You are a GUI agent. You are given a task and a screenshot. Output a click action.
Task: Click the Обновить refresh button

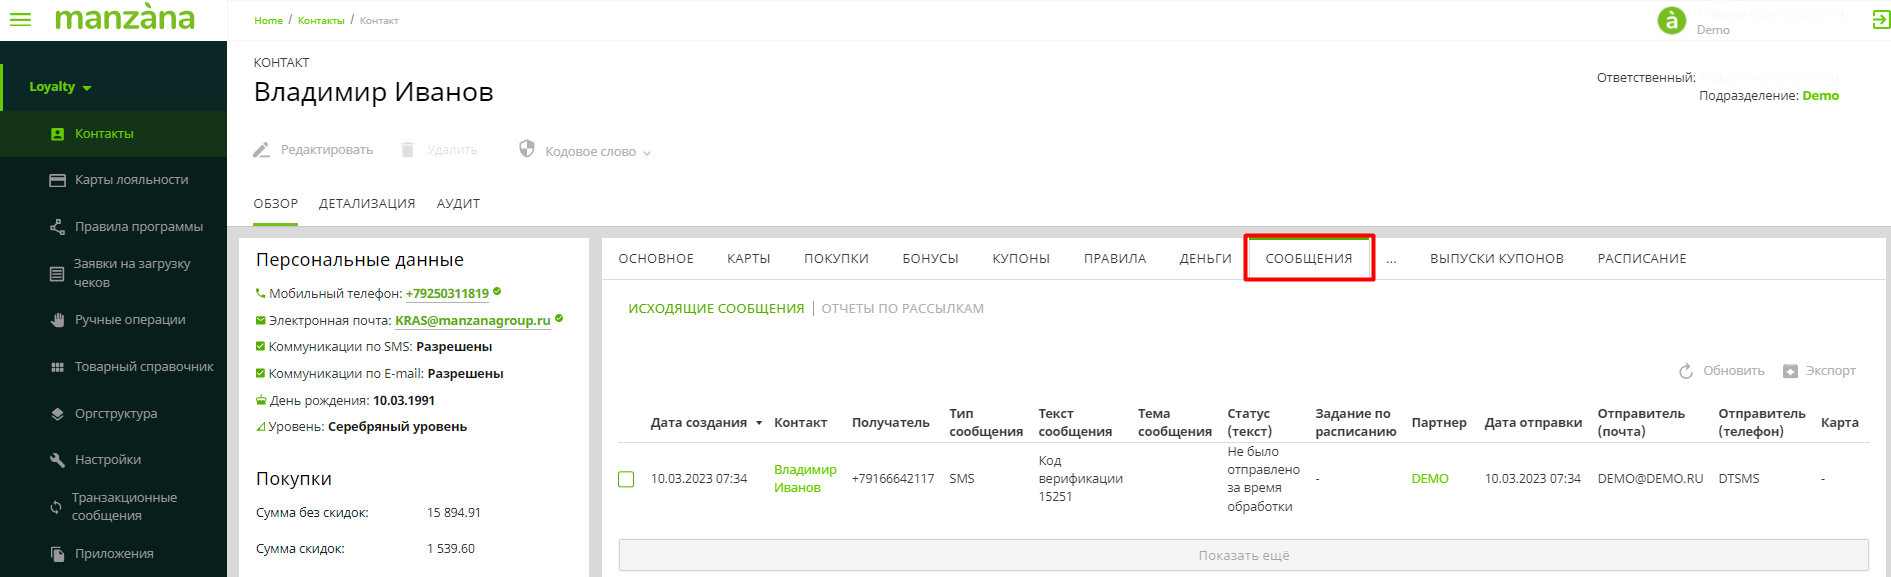[x=1721, y=371]
